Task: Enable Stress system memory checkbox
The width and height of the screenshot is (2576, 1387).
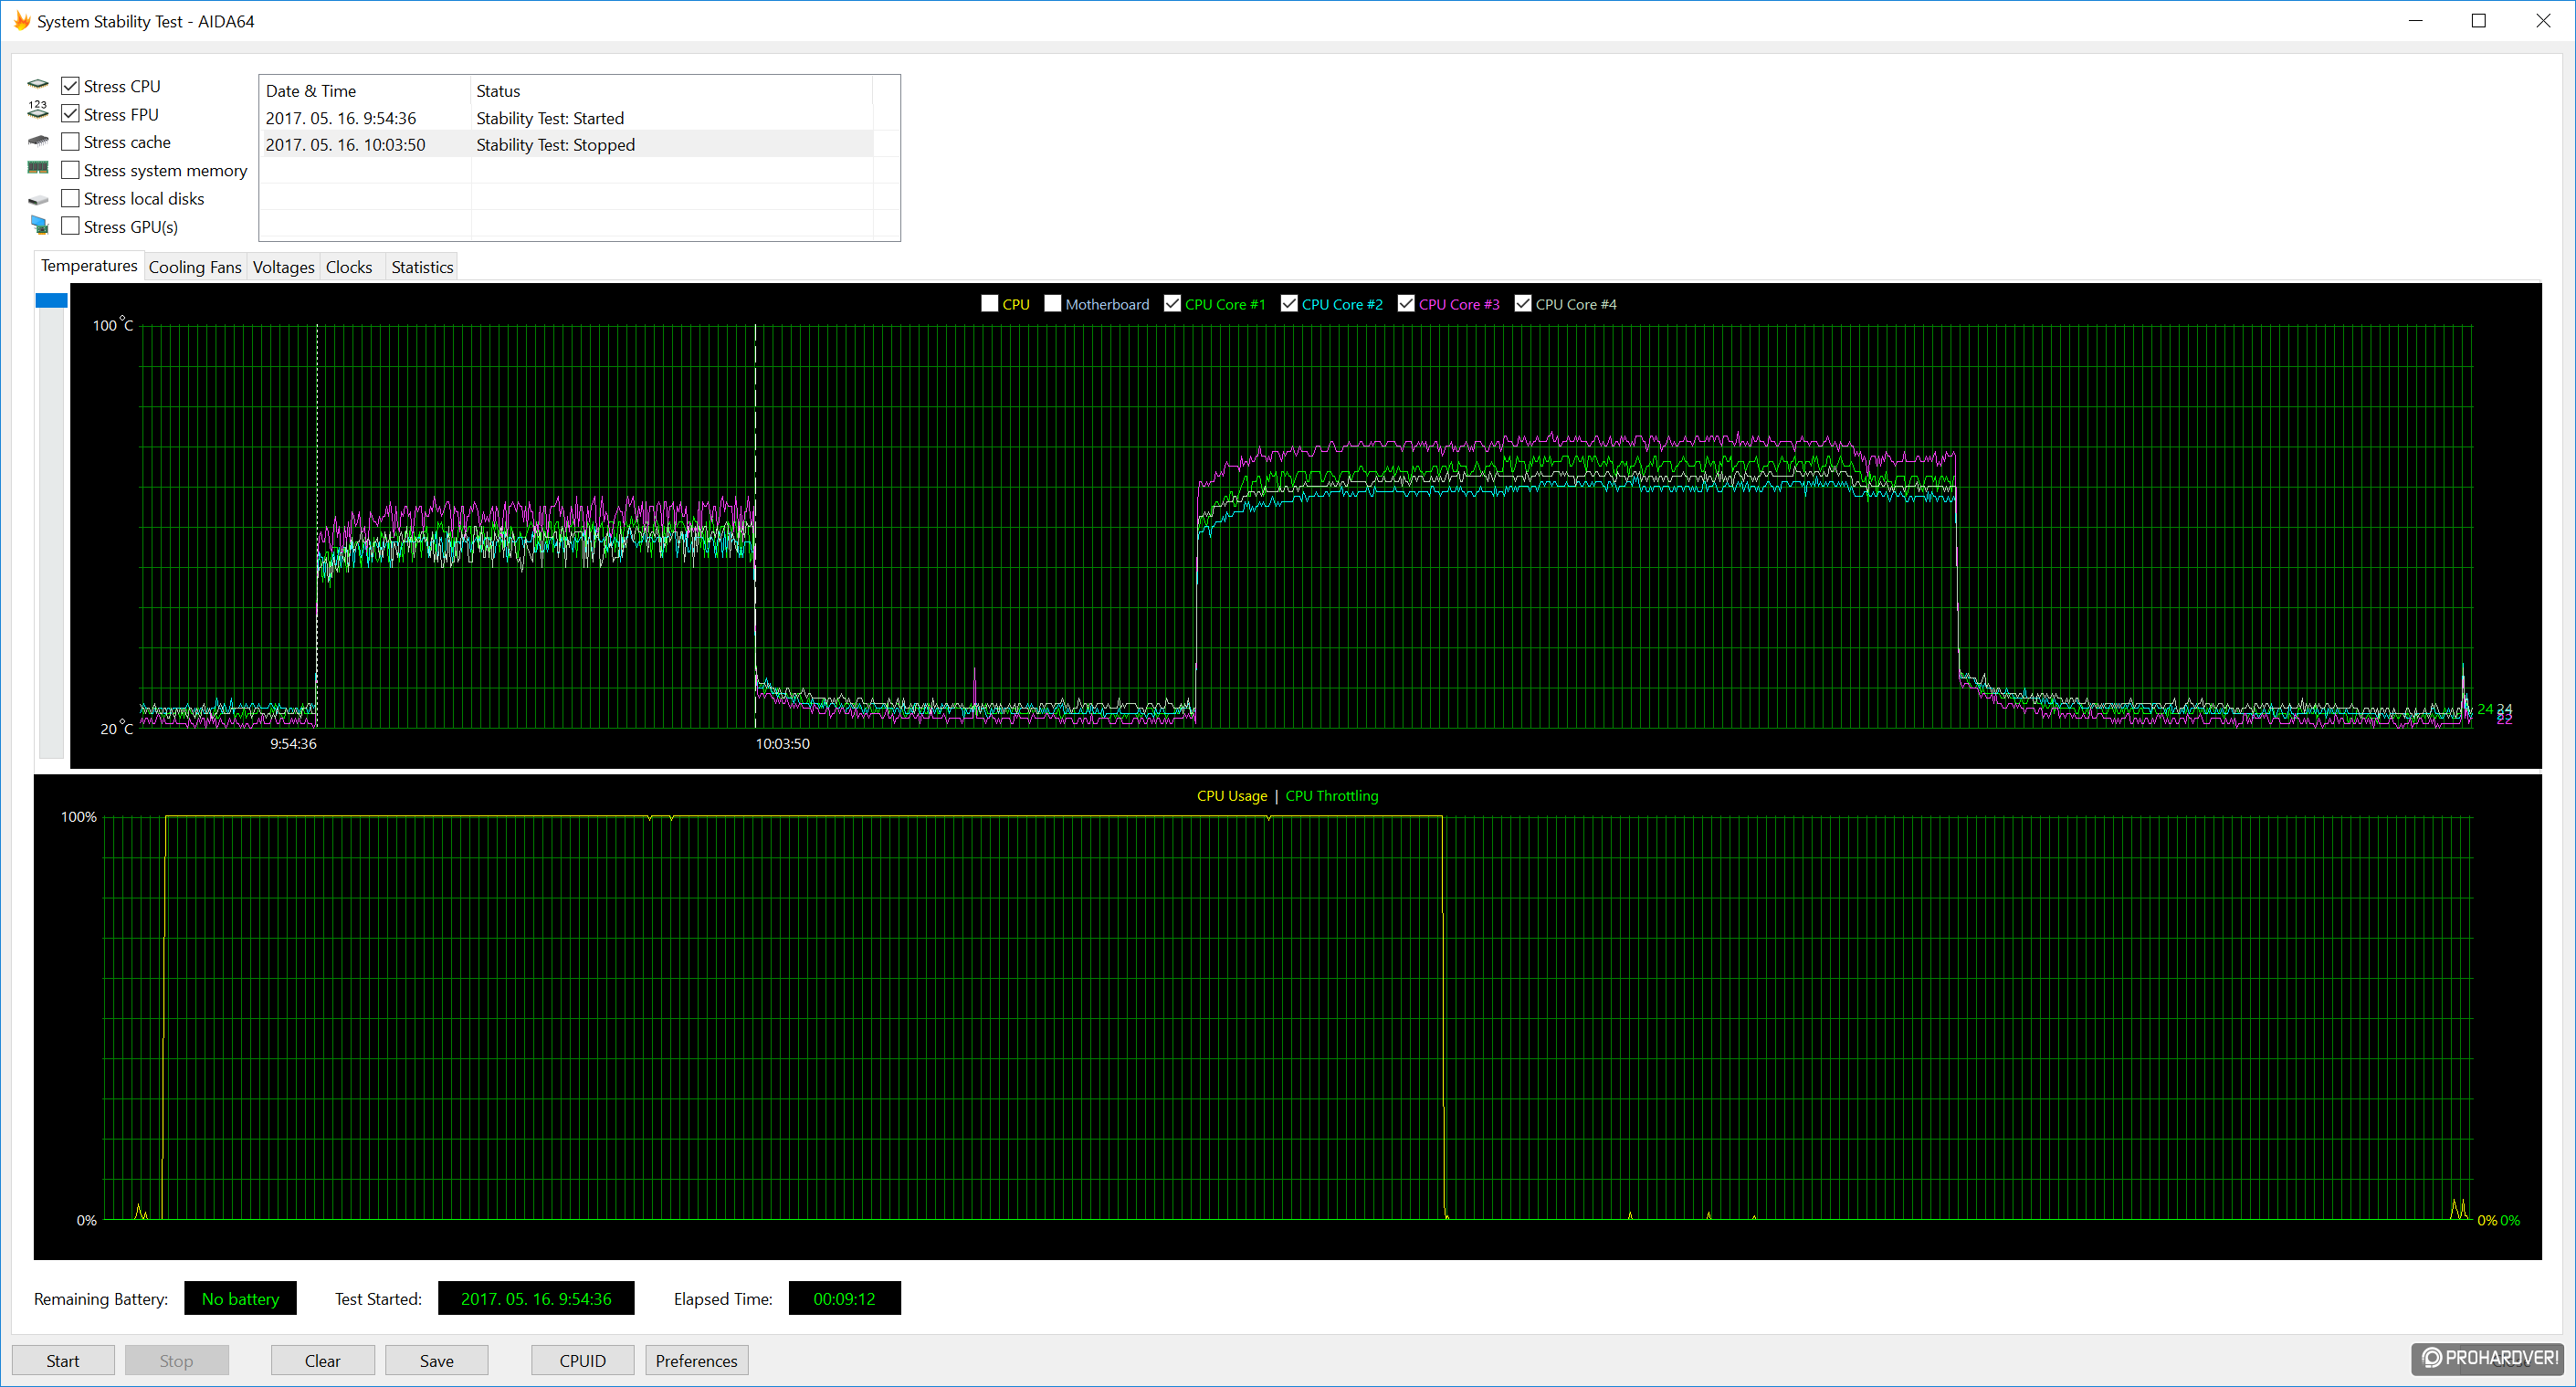Action: tap(70, 170)
